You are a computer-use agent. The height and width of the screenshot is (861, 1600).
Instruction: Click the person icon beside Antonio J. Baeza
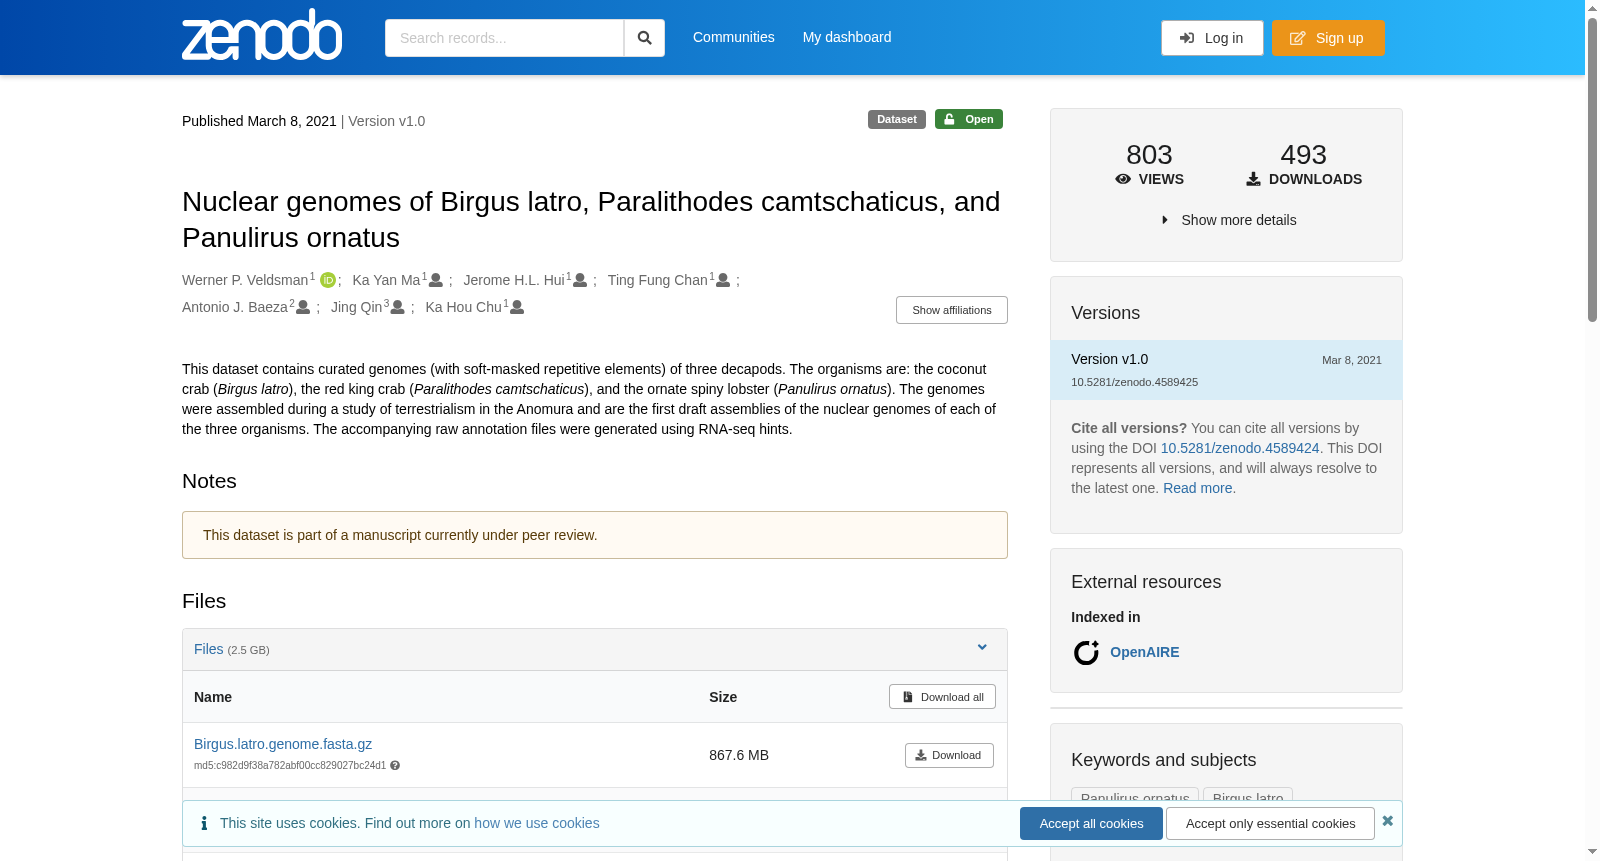303,307
